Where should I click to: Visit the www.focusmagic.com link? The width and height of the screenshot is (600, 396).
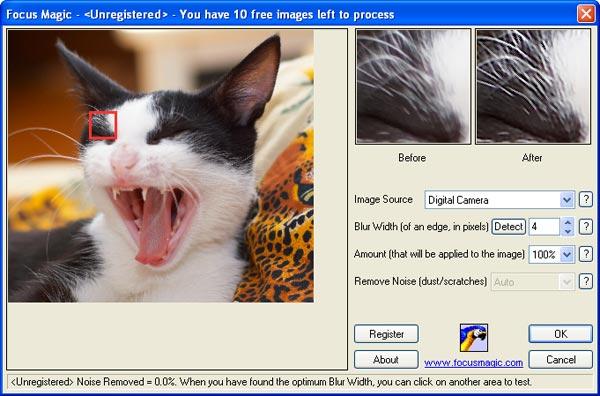pos(473,362)
